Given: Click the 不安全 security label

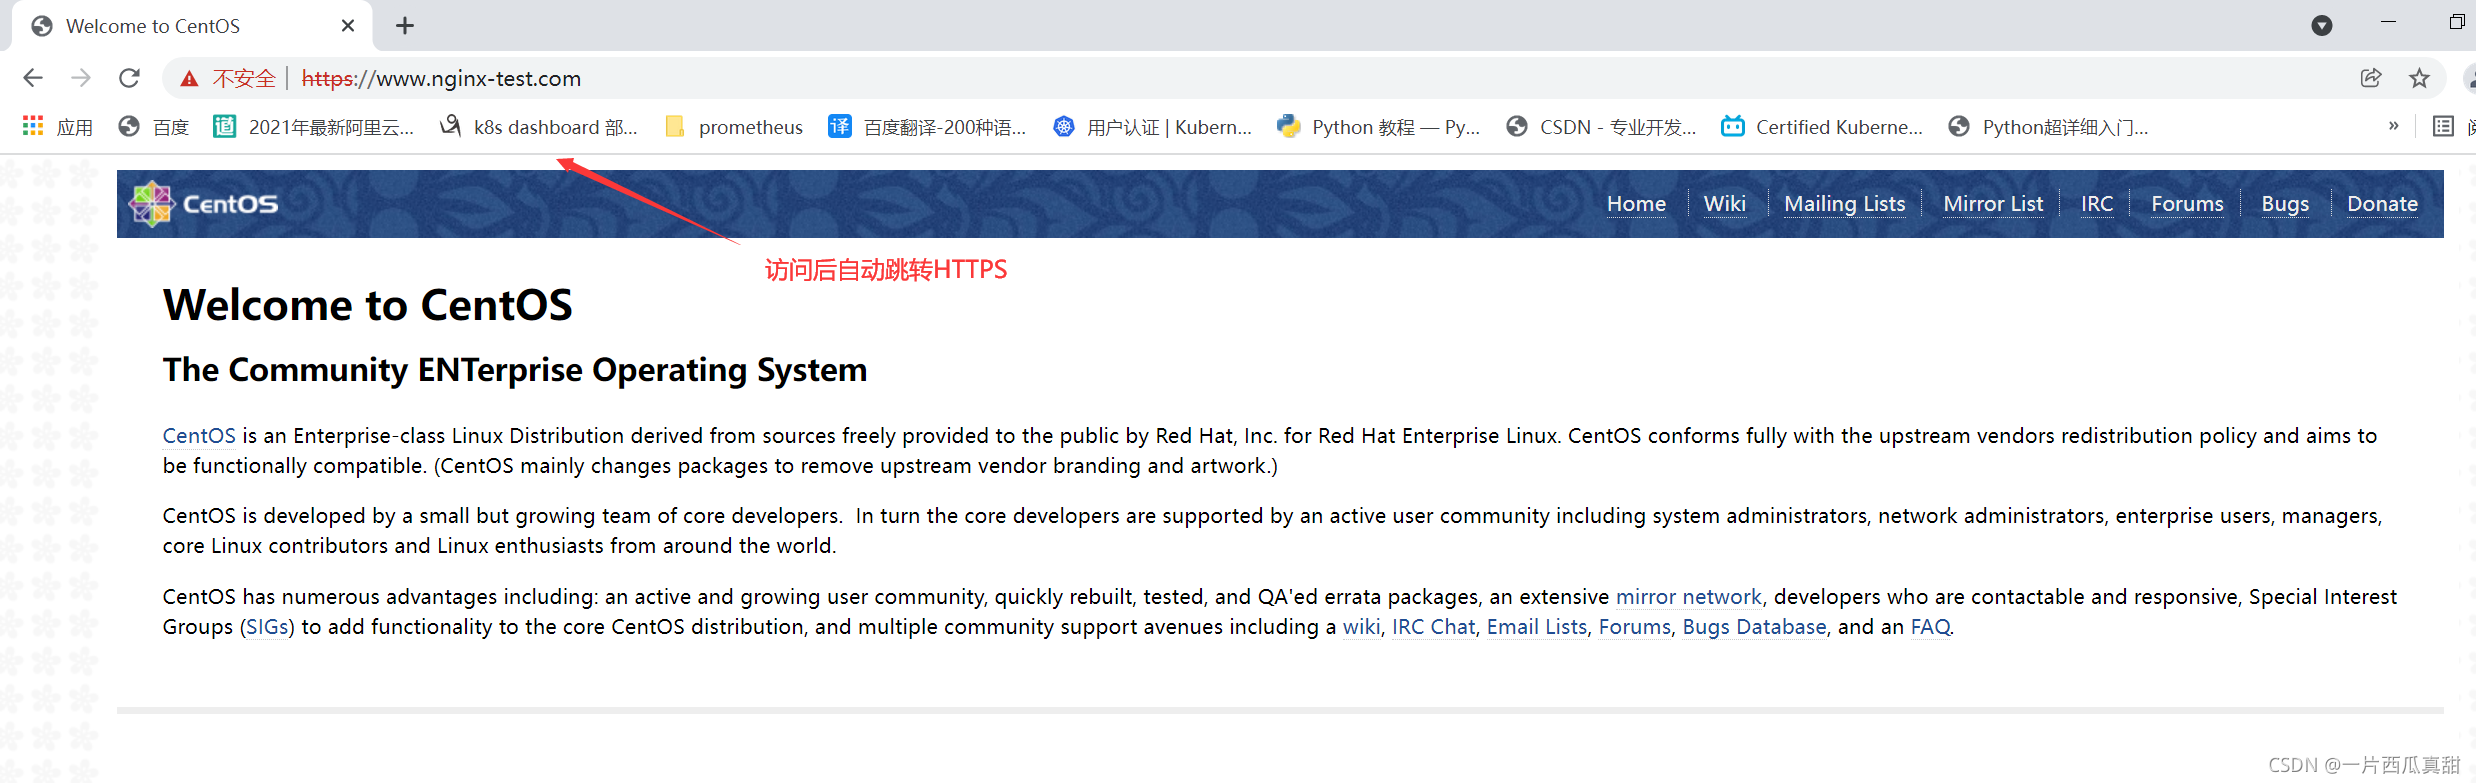Looking at the screenshot, I should pyautogui.click(x=244, y=79).
